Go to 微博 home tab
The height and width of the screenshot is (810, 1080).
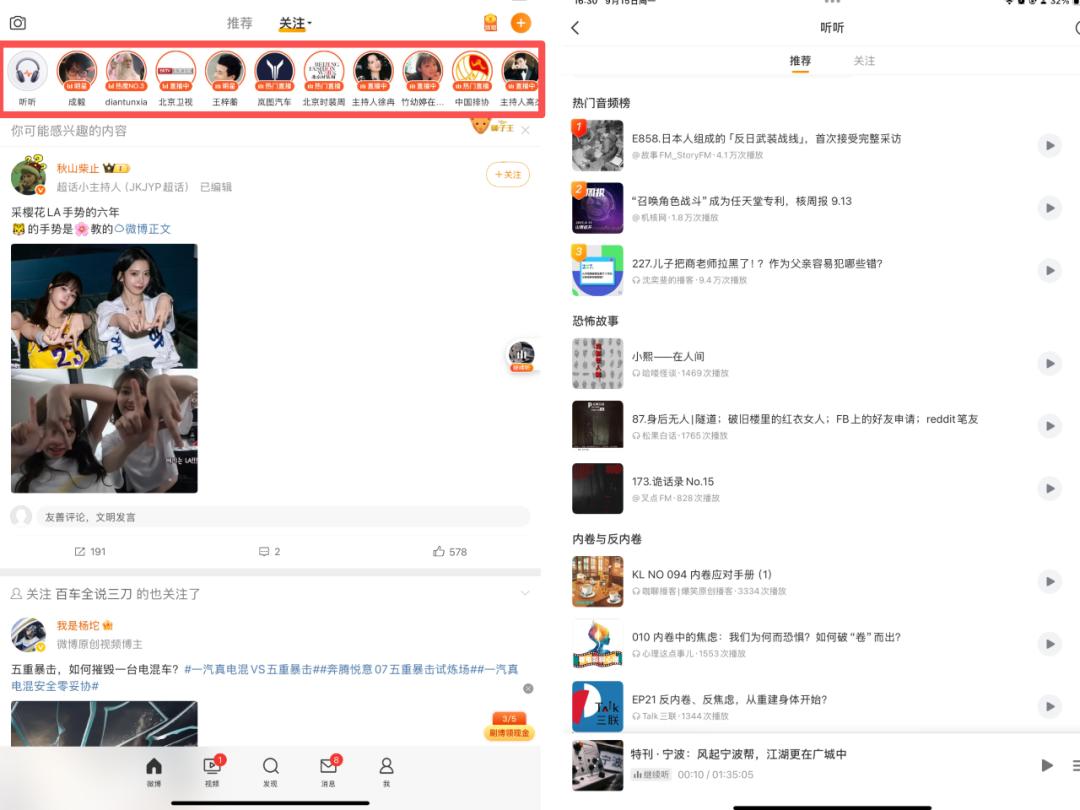[154, 771]
